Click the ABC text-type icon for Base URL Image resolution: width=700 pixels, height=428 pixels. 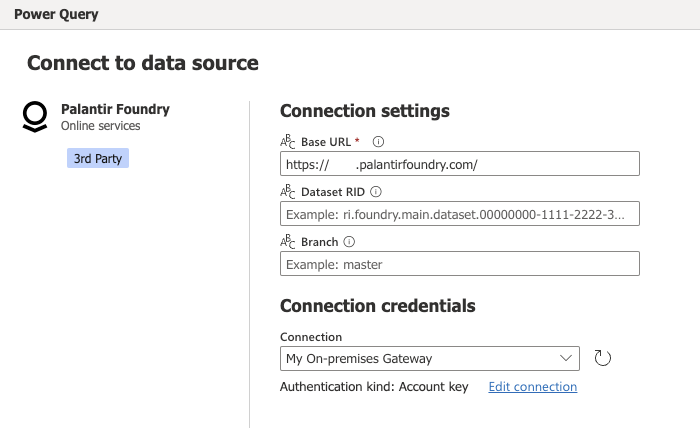tap(288, 142)
